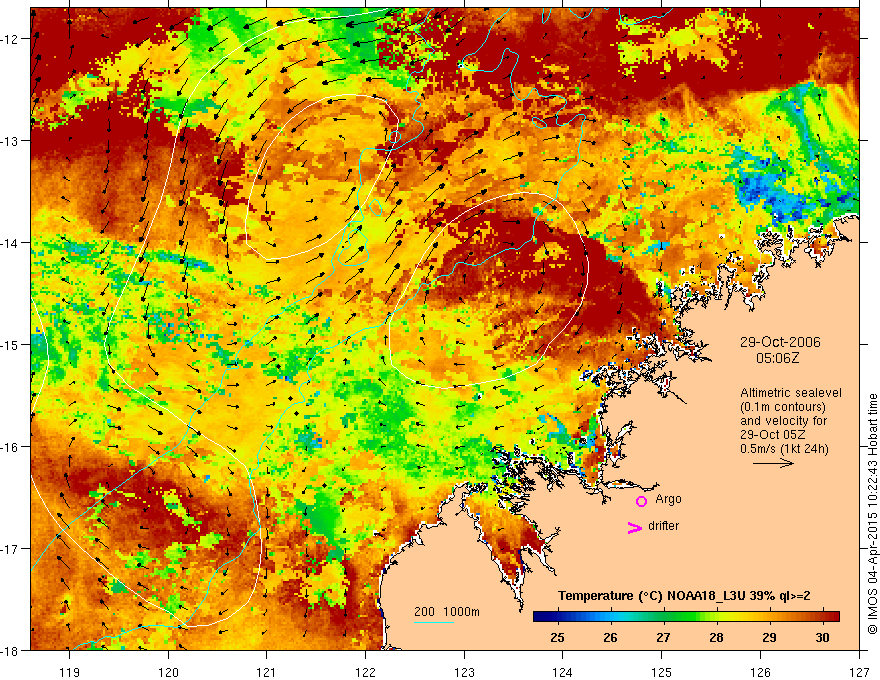
Task: Click the 'and velocity for' caption line
Action: [x=783, y=421]
